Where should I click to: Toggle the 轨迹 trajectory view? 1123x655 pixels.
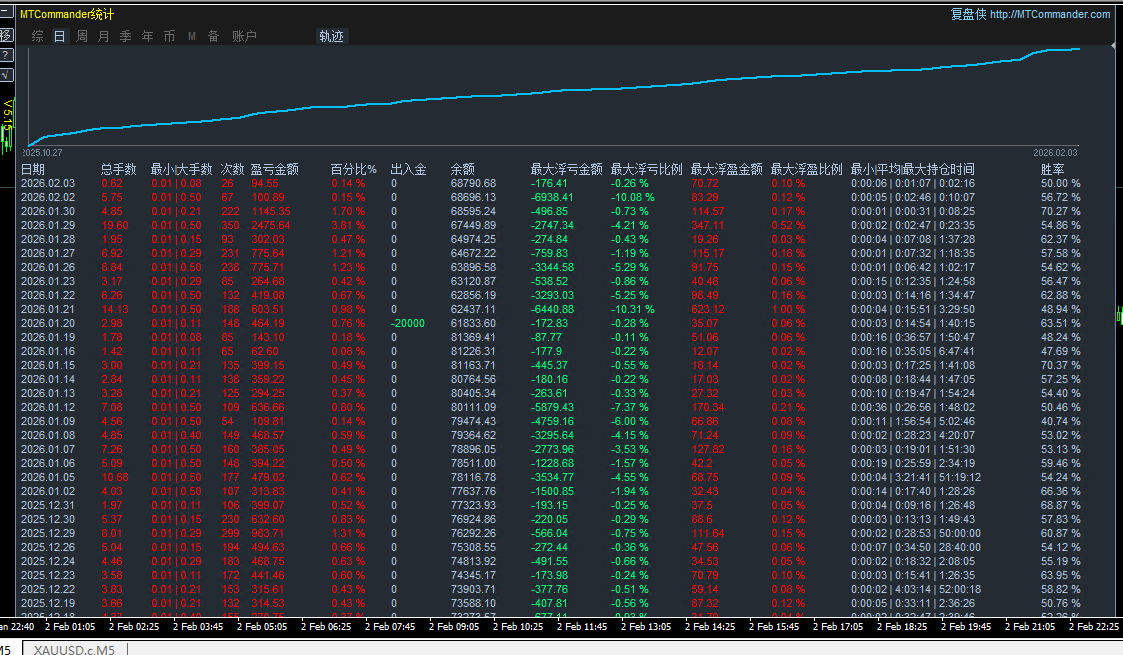point(331,36)
